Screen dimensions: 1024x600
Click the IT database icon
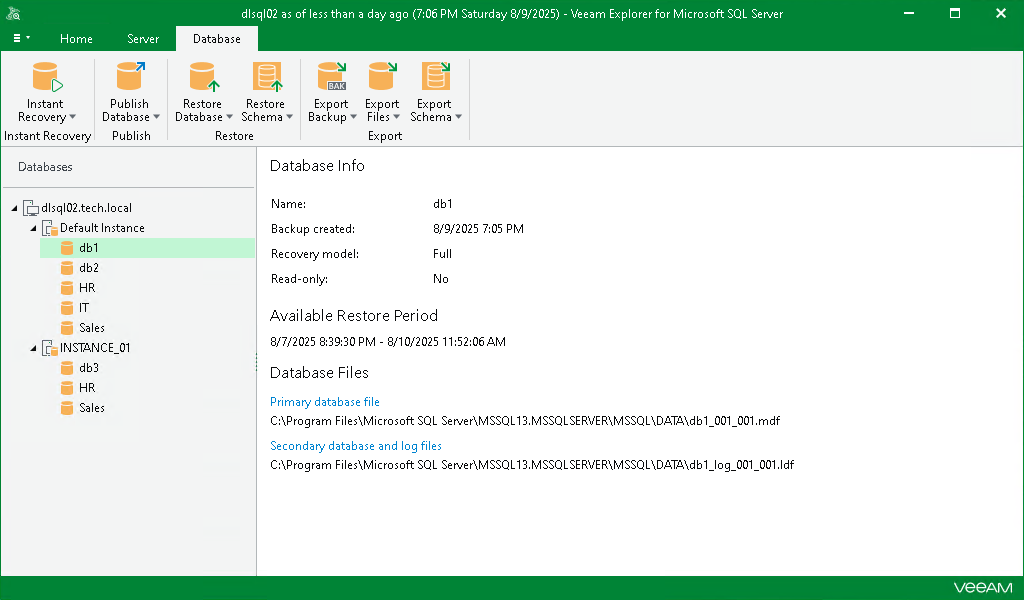click(67, 308)
